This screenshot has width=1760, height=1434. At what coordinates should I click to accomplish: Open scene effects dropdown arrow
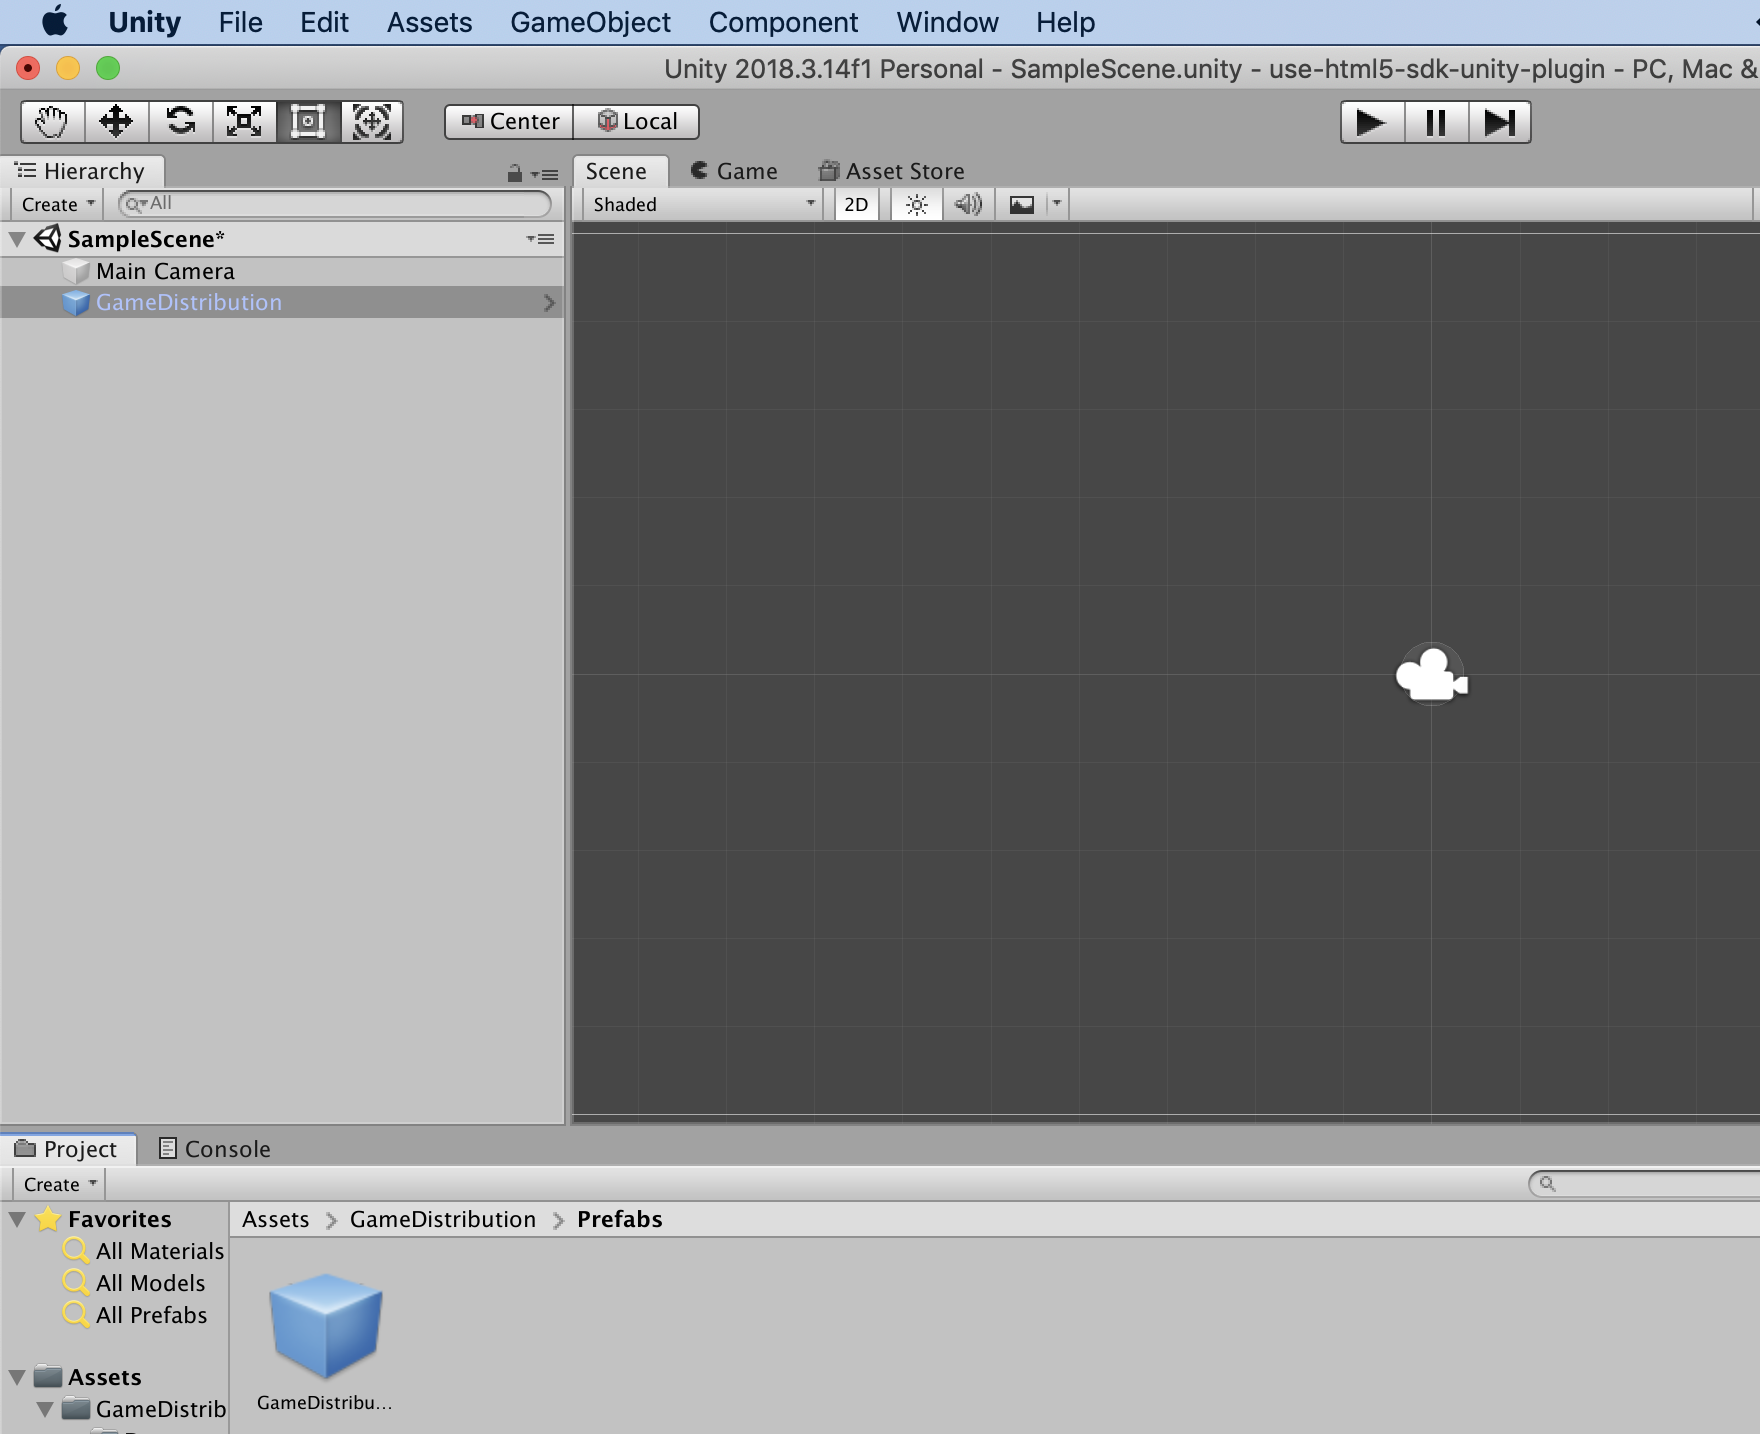pos(1057,205)
